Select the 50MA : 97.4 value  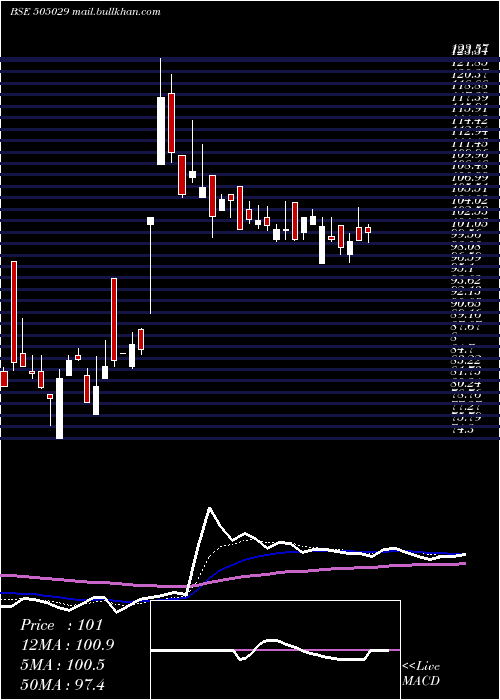pyautogui.click(x=62, y=684)
